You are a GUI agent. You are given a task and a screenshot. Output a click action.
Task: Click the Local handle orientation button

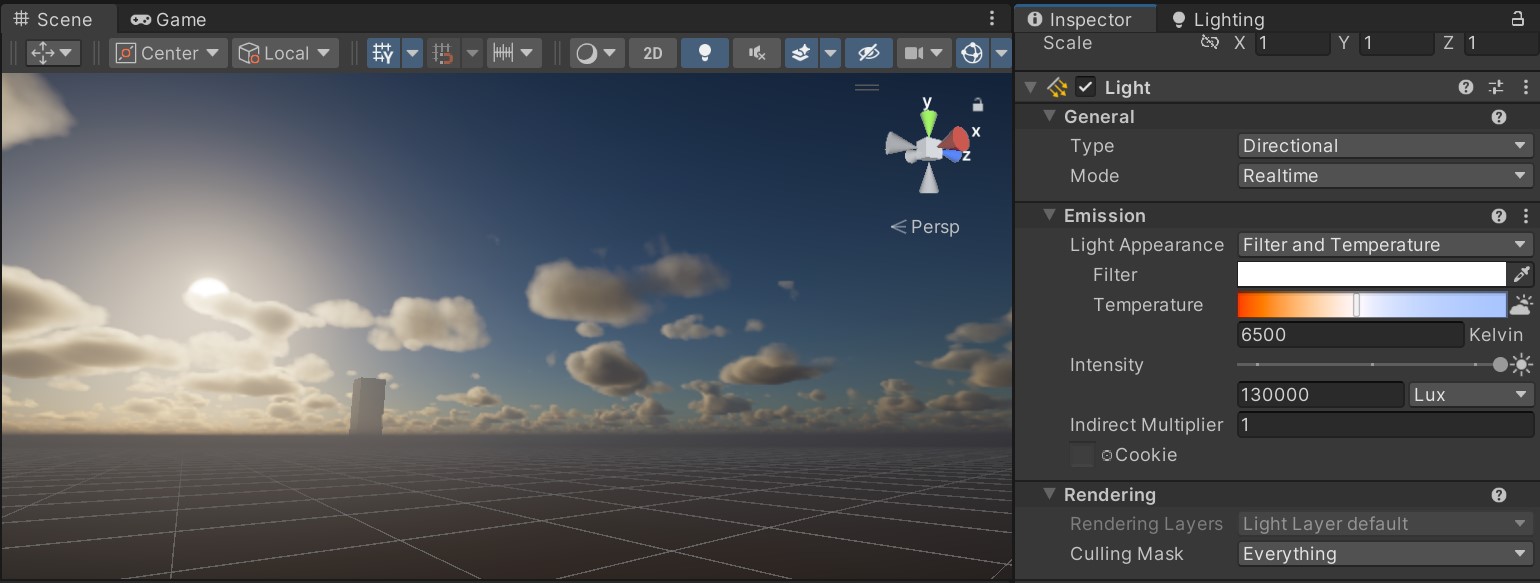285,53
